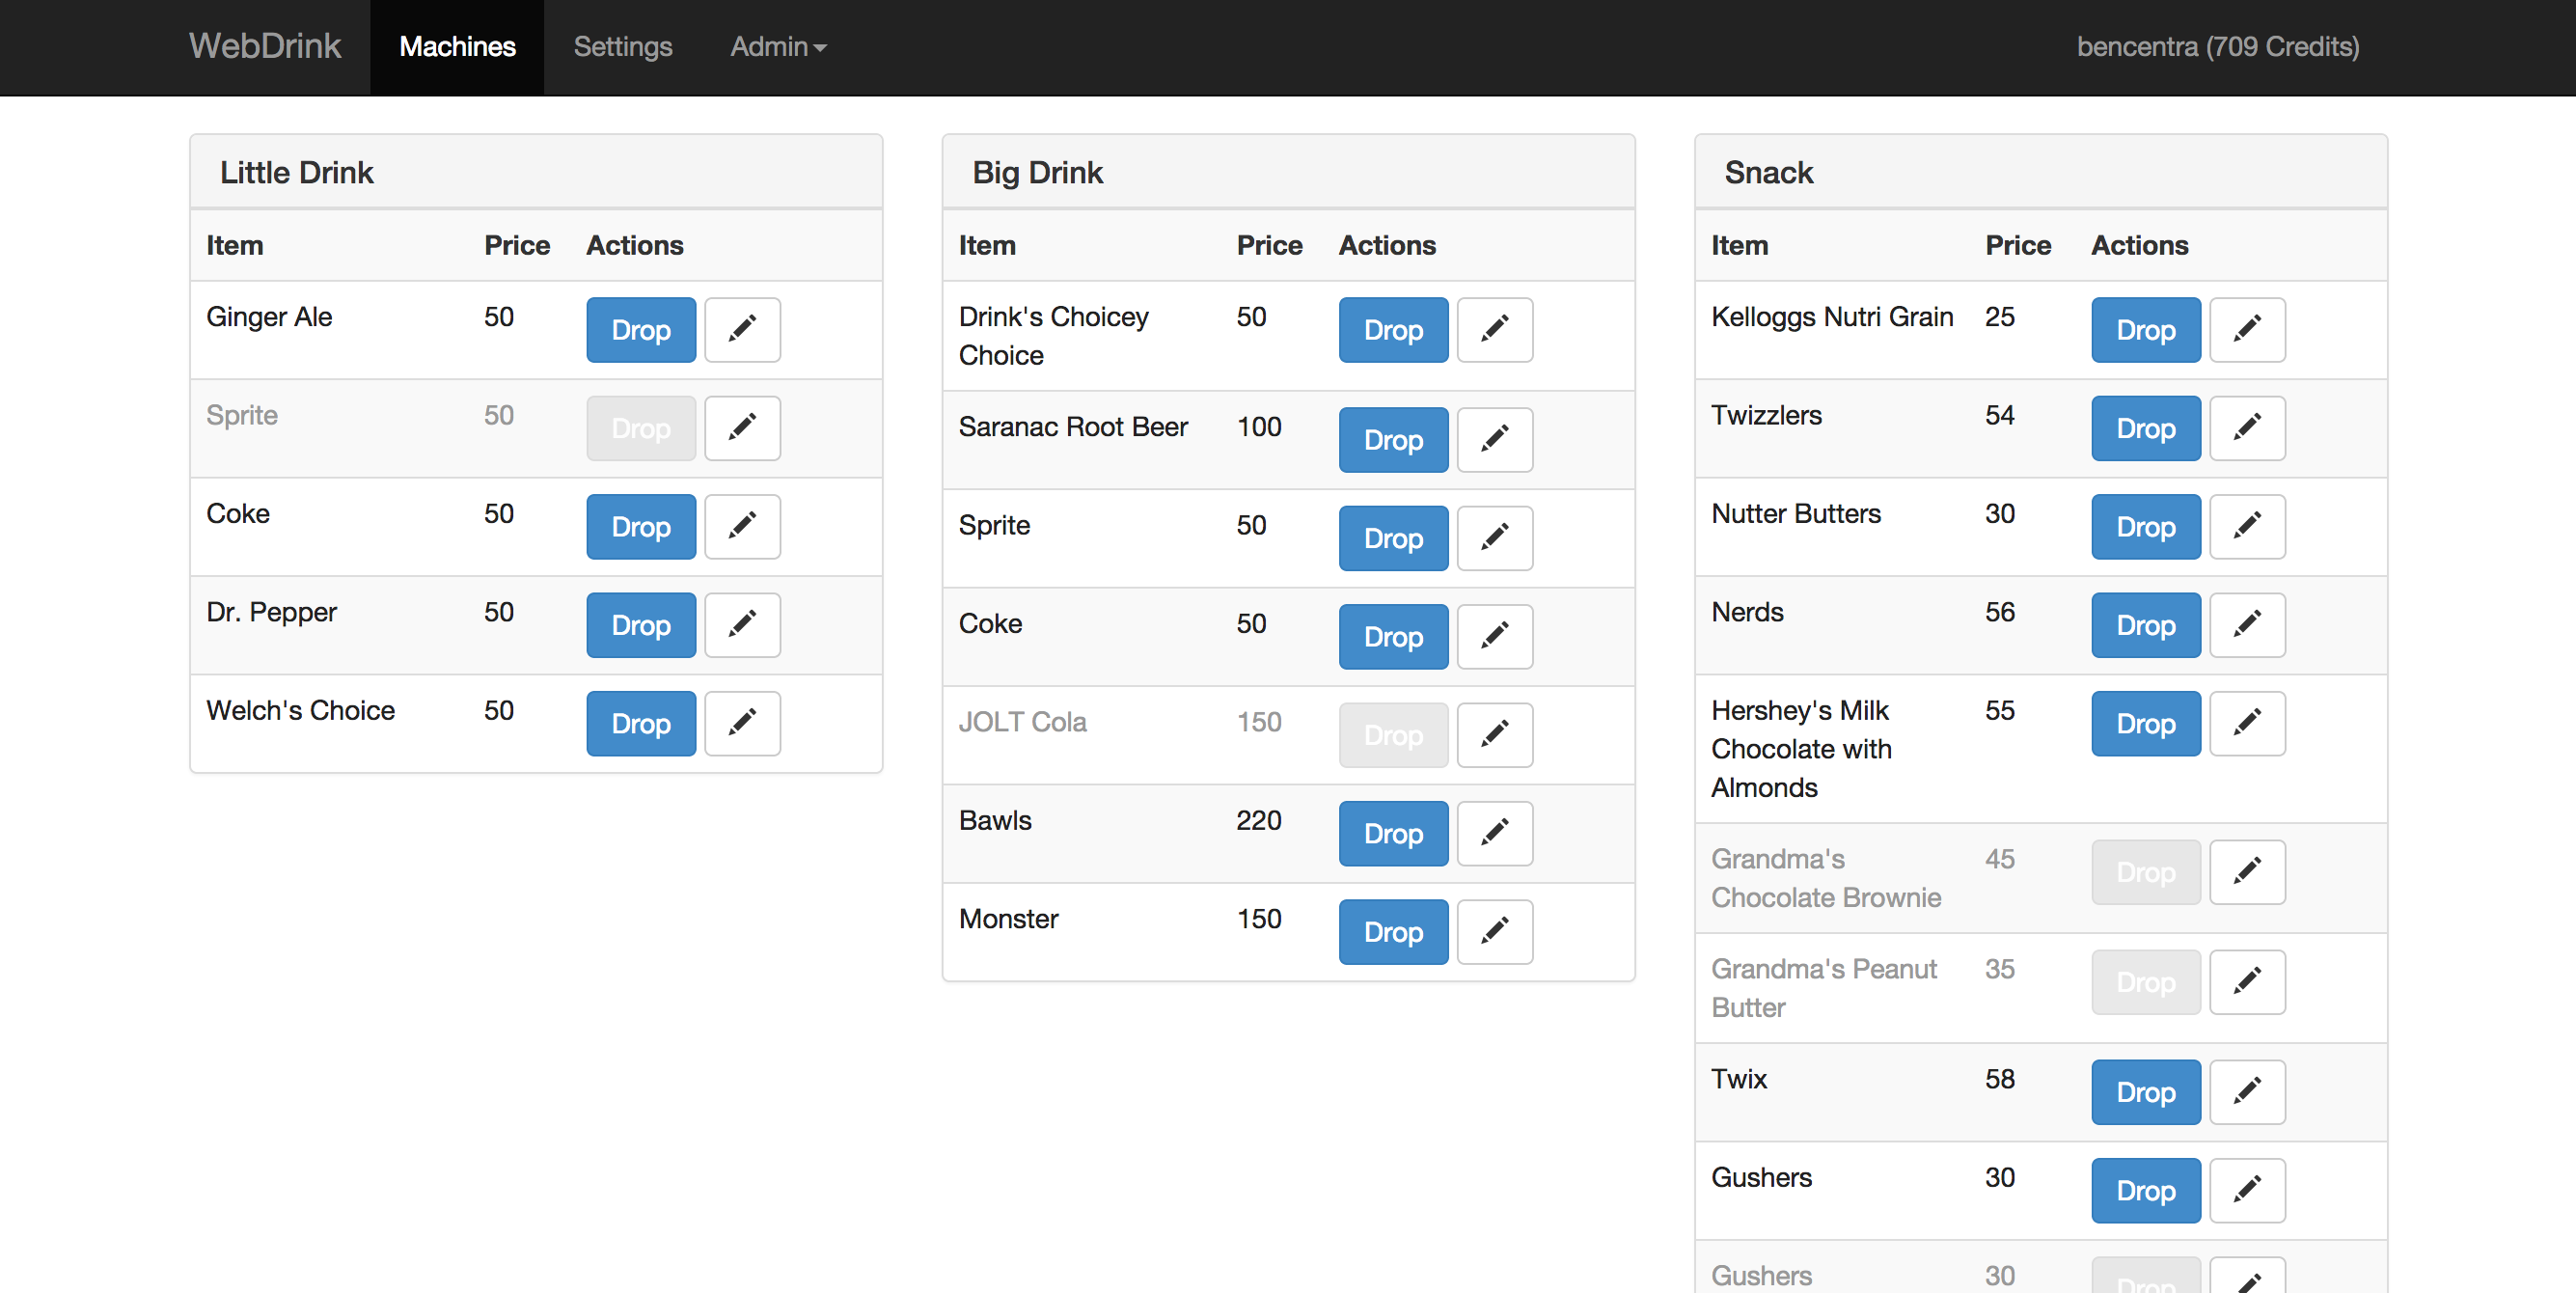The width and height of the screenshot is (2576, 1293).
Task: Drop Nerds from Snack machine
Action: coord(2146,625)
